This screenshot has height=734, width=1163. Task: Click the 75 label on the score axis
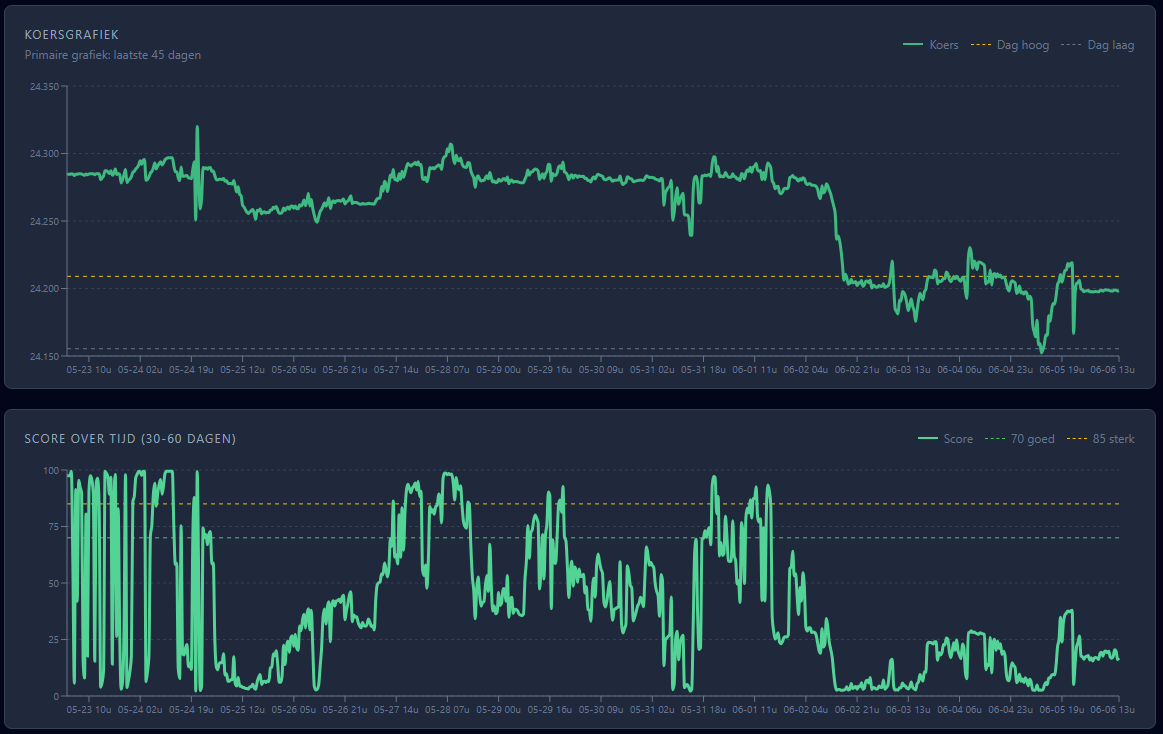point(53,527)
